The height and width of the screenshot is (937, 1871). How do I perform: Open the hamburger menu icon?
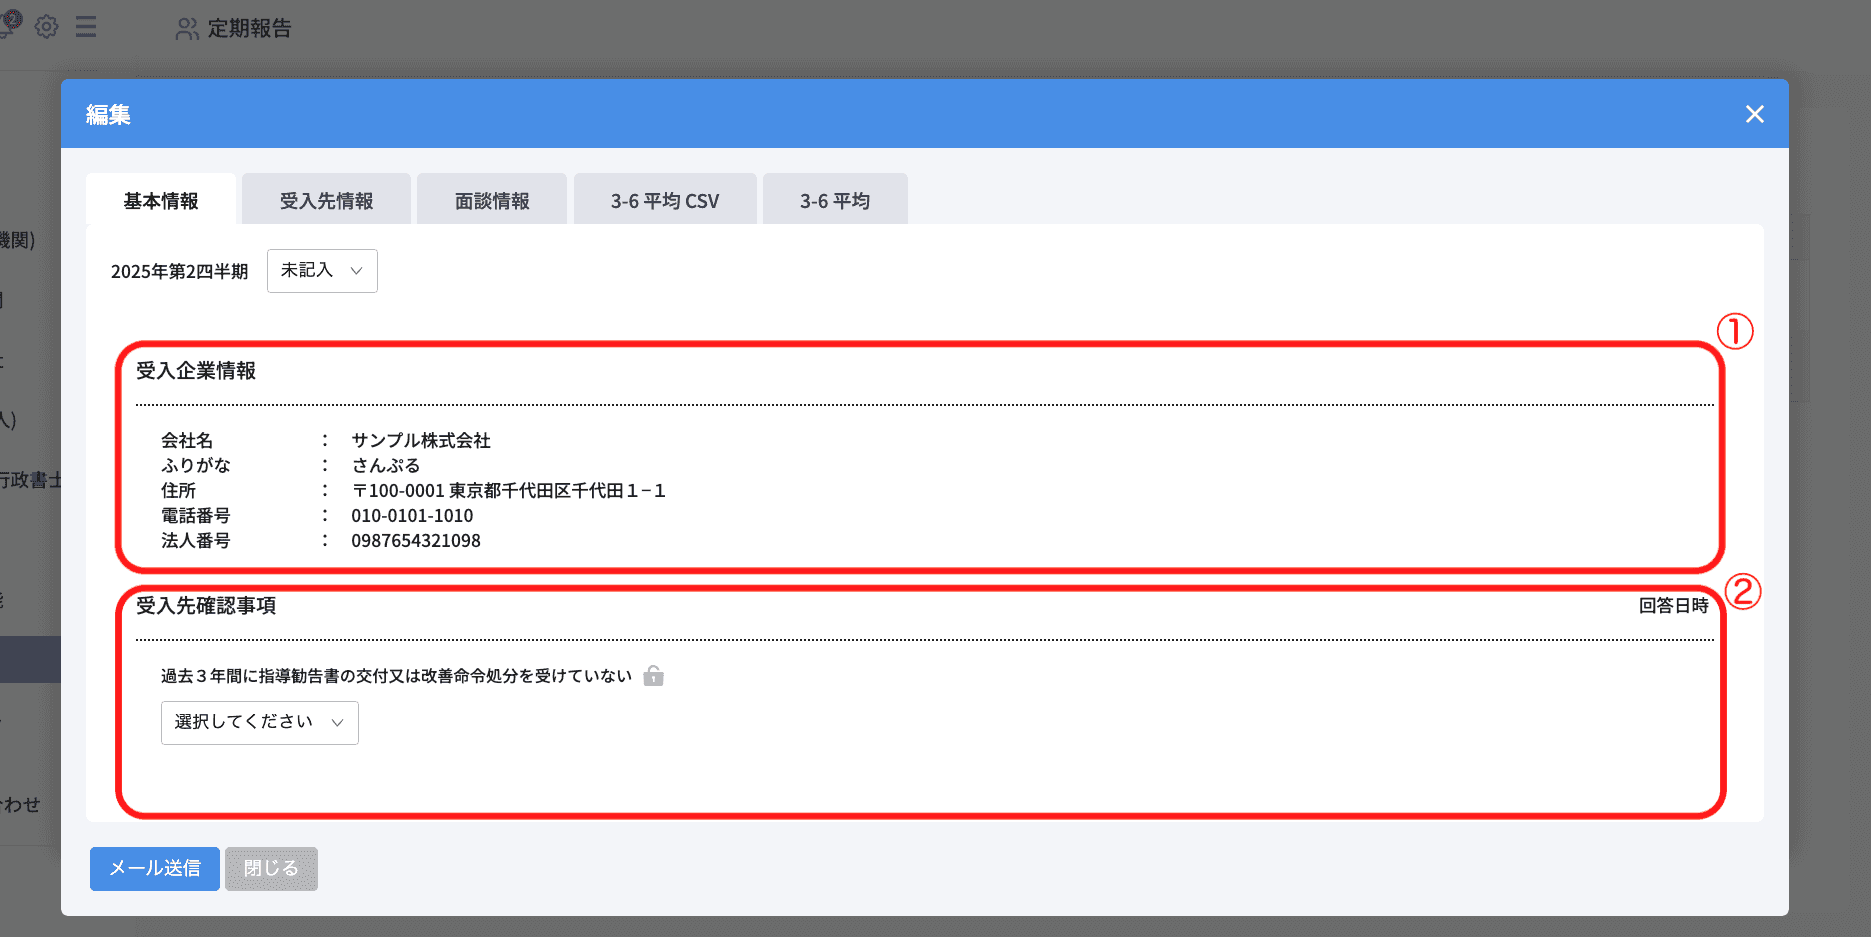pyautogui.click(x=86, y=27)
